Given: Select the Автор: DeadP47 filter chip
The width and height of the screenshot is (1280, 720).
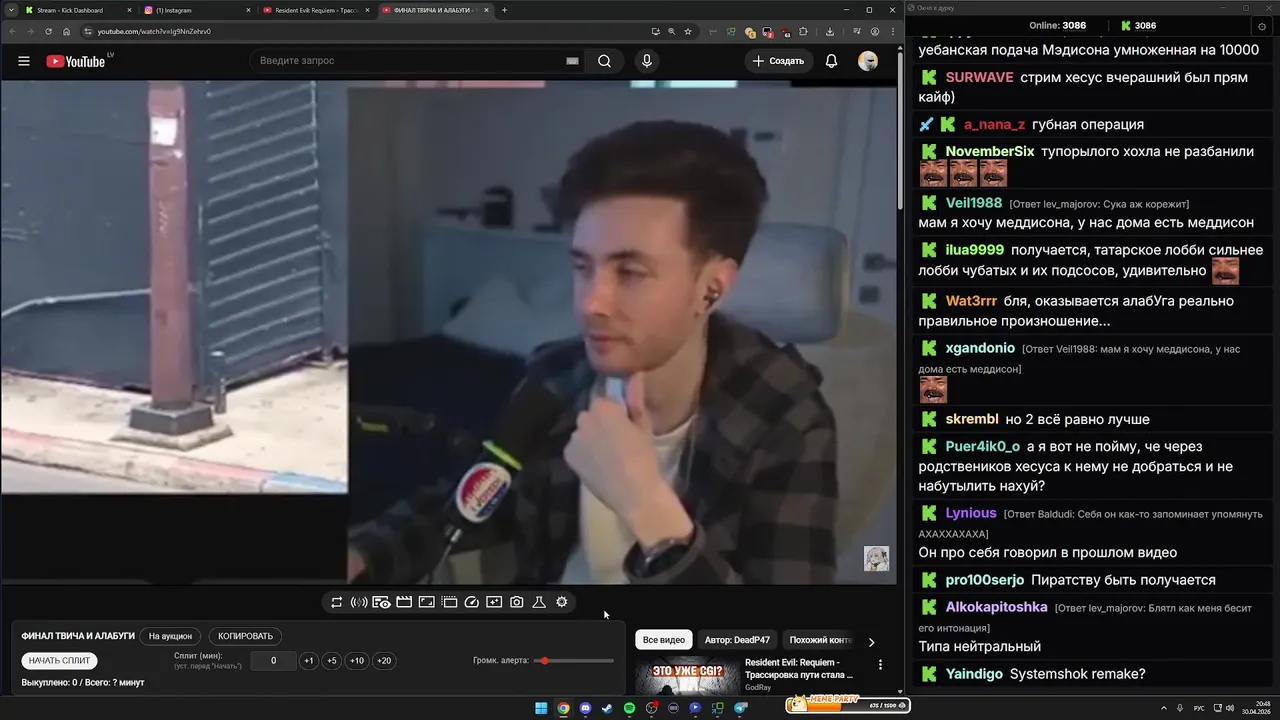Looking at the screenshot, I should tap(737, 640).
